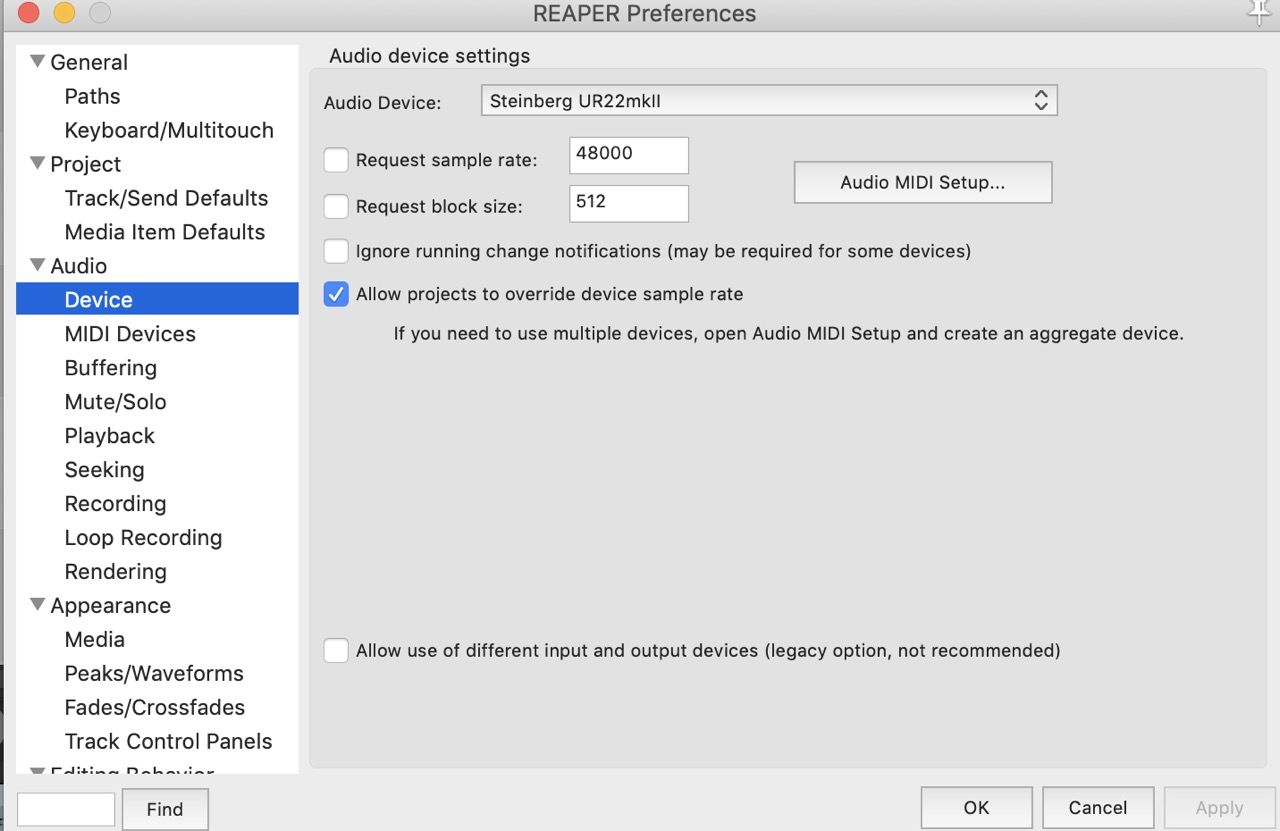Open the Audio Device dropdown
Viewport: 1280px width, 831px height.
pos(768,101)
